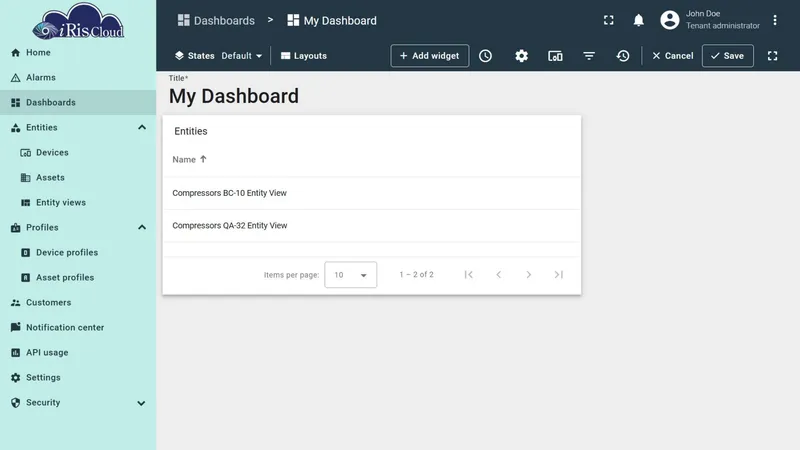Cancel dashboard editing
This screenshot has height=450, width=800.
[672, 56]
